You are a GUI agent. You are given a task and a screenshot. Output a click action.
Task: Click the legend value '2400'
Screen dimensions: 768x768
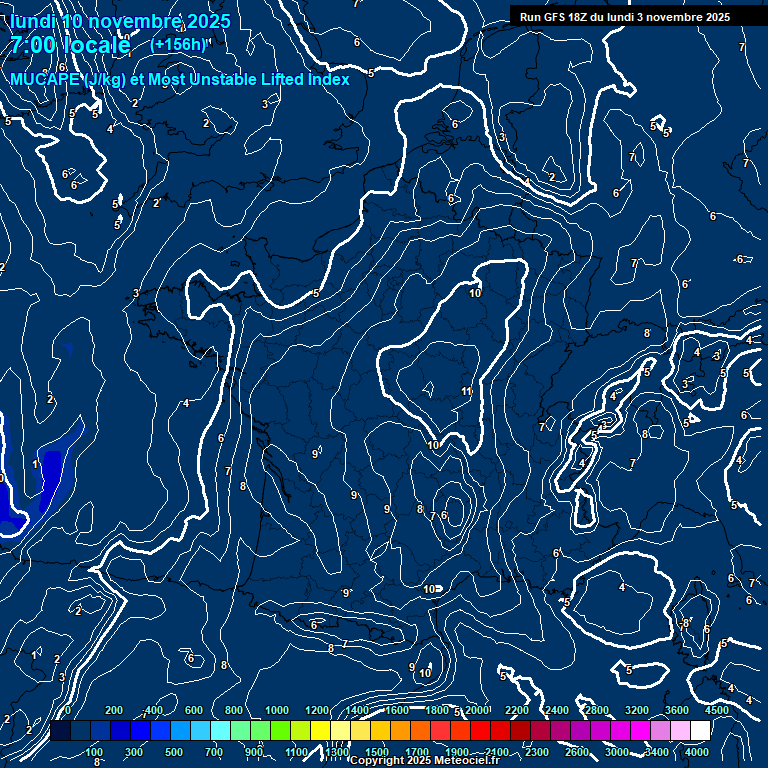[557, 710]
